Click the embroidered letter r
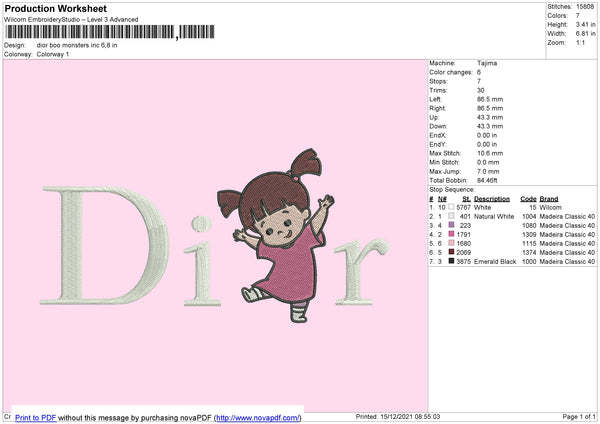Viewport: 600px width, 424px height. (x=361, y=272)
